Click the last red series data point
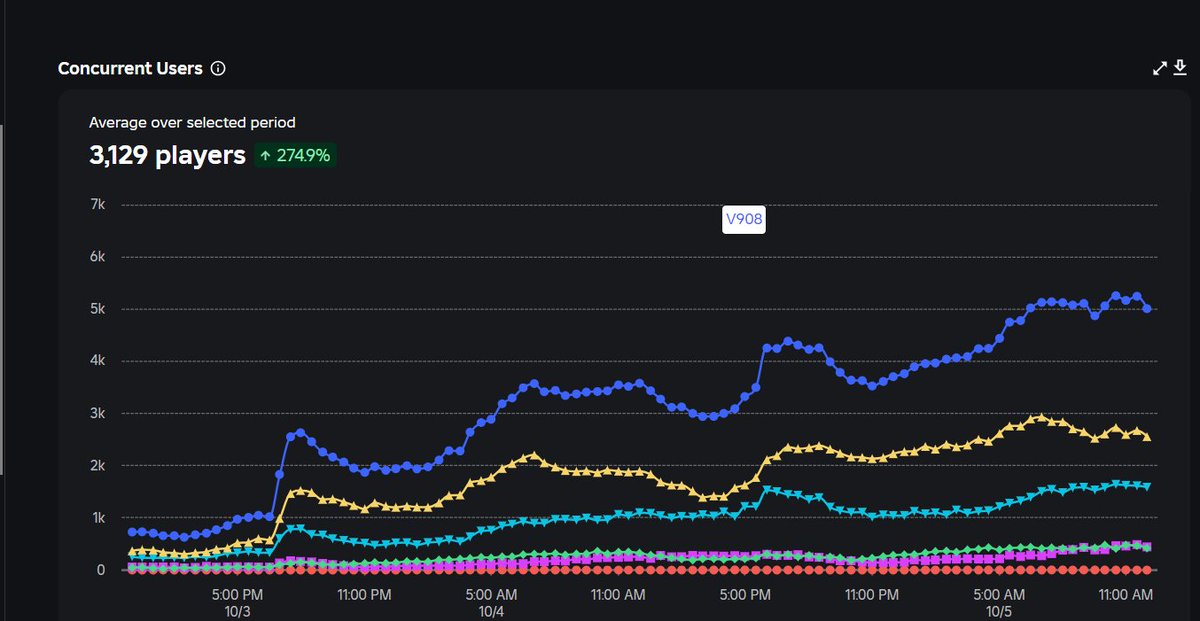Image resolution: width=1200 pixels, height=621 pixels. [x=1146, y=569]
